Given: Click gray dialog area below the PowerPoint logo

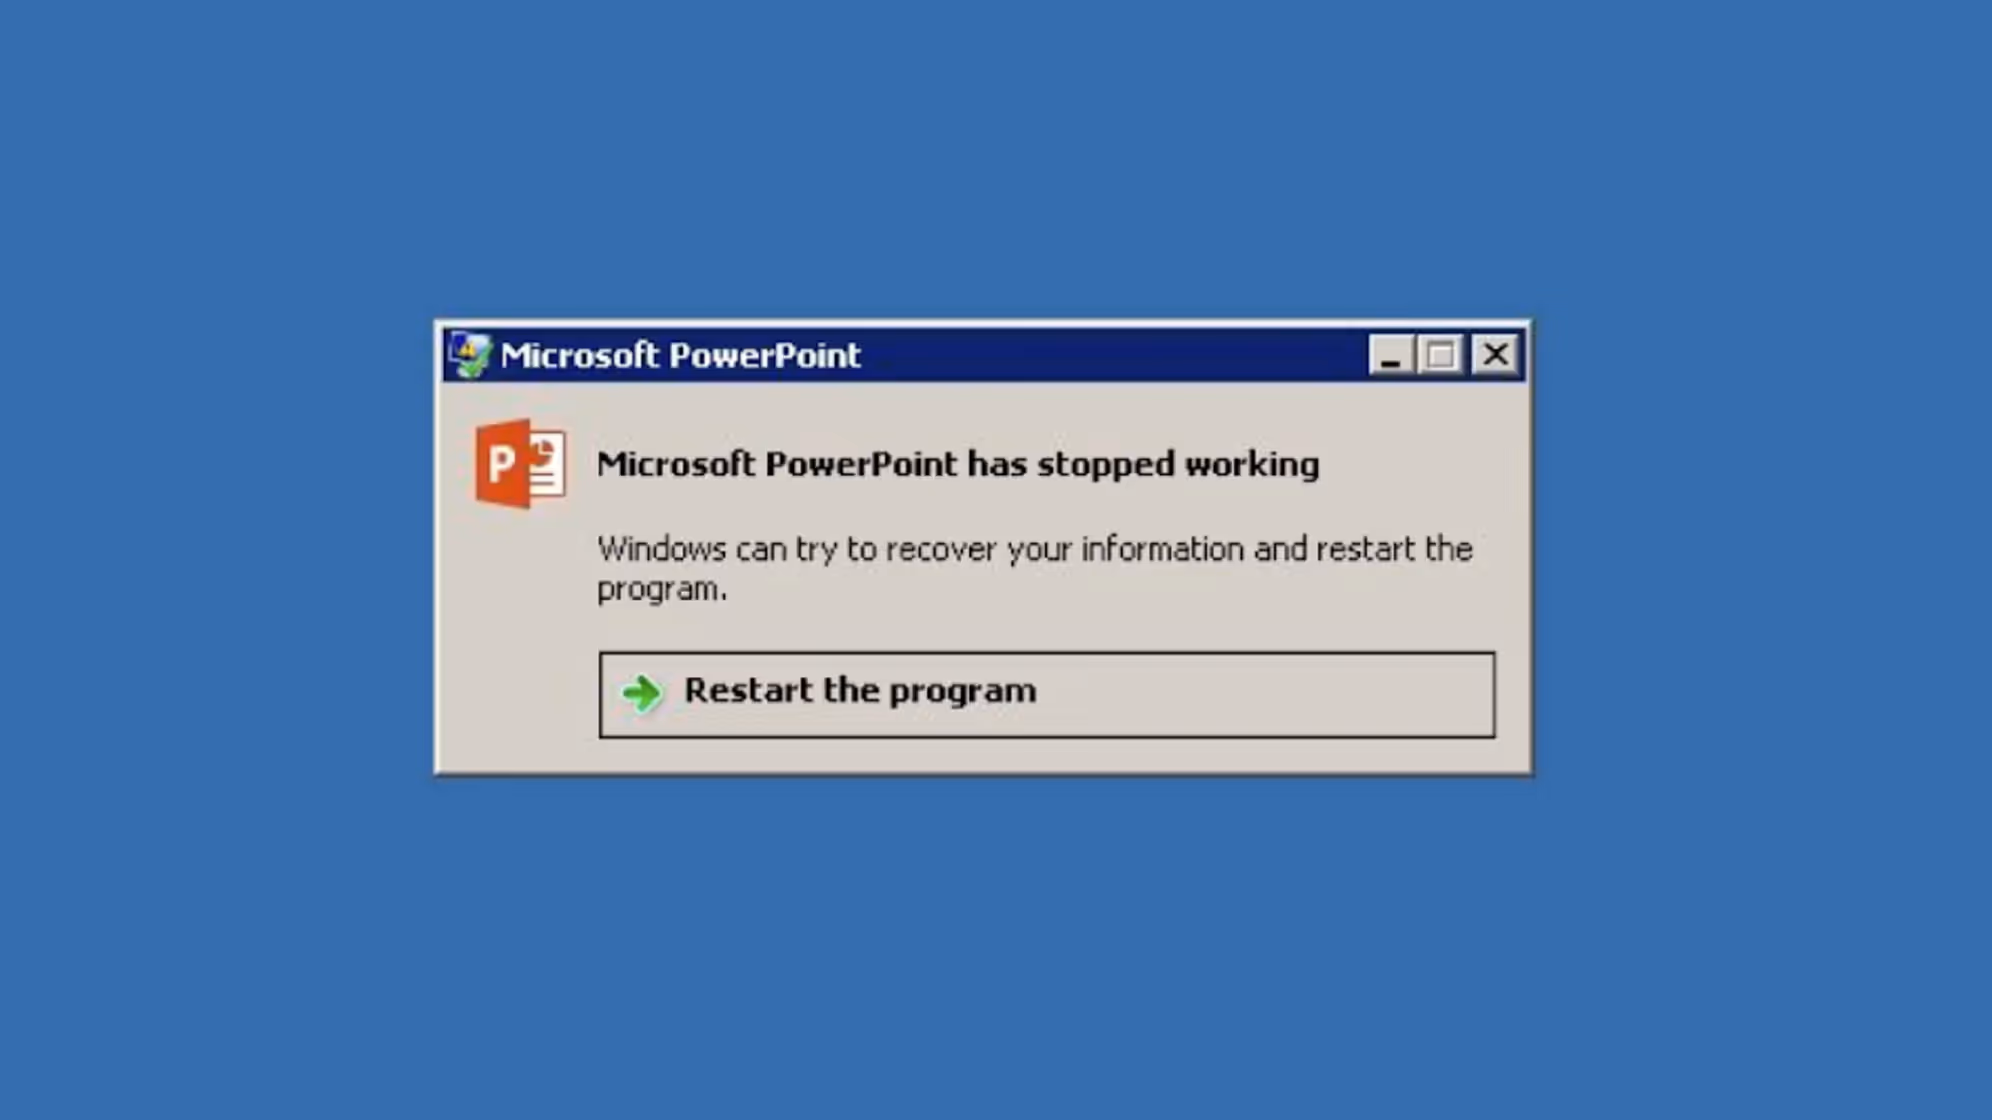Looking at the screenshot, I should coord(518,640).
